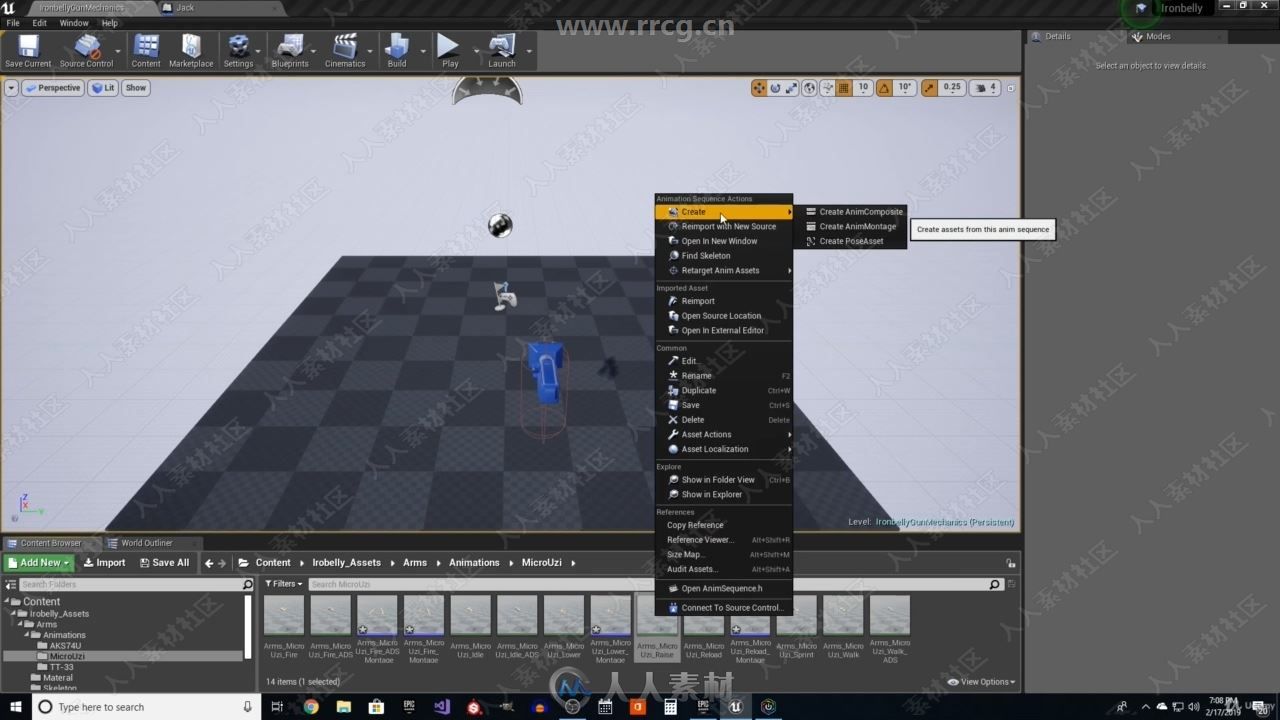Open the Window menu
The image size is (1280, 720).
pyautogui.click(x=74, y=22)
